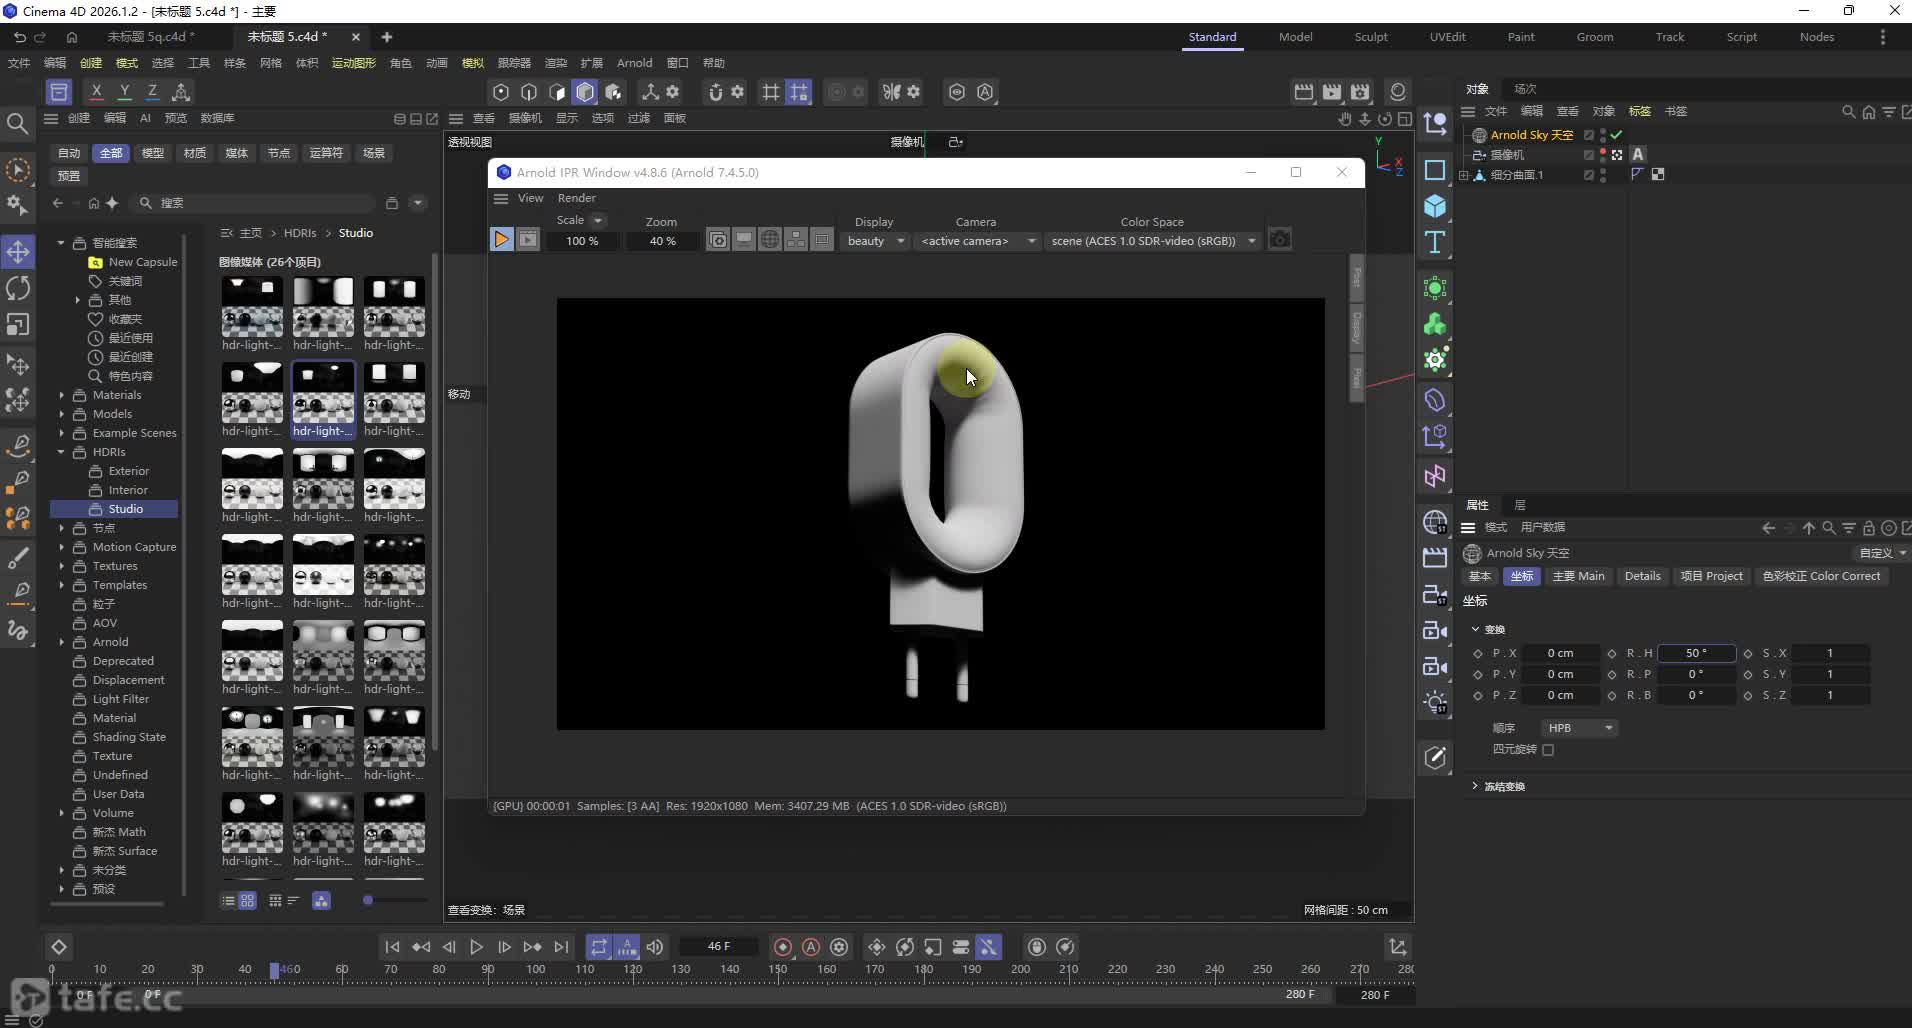Select the 摄像机 object in object manager
This screenshot has height=1028, width=1912.
coord(1507,155)
